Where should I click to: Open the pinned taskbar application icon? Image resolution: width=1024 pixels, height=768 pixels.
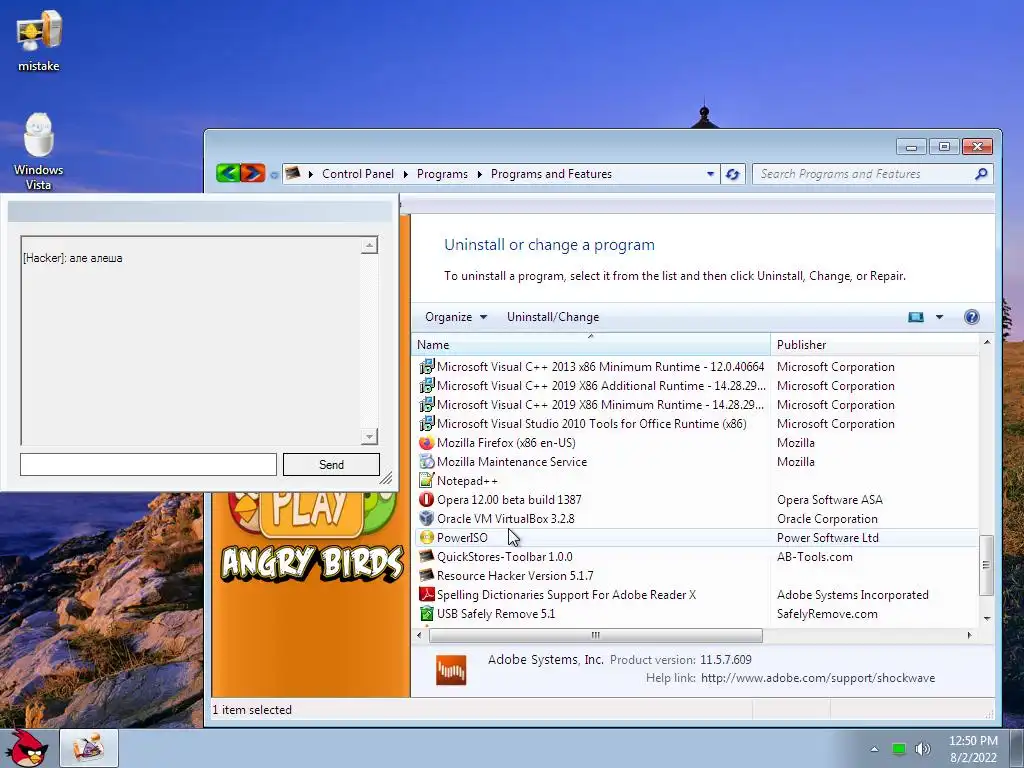(x=89, y=748)
